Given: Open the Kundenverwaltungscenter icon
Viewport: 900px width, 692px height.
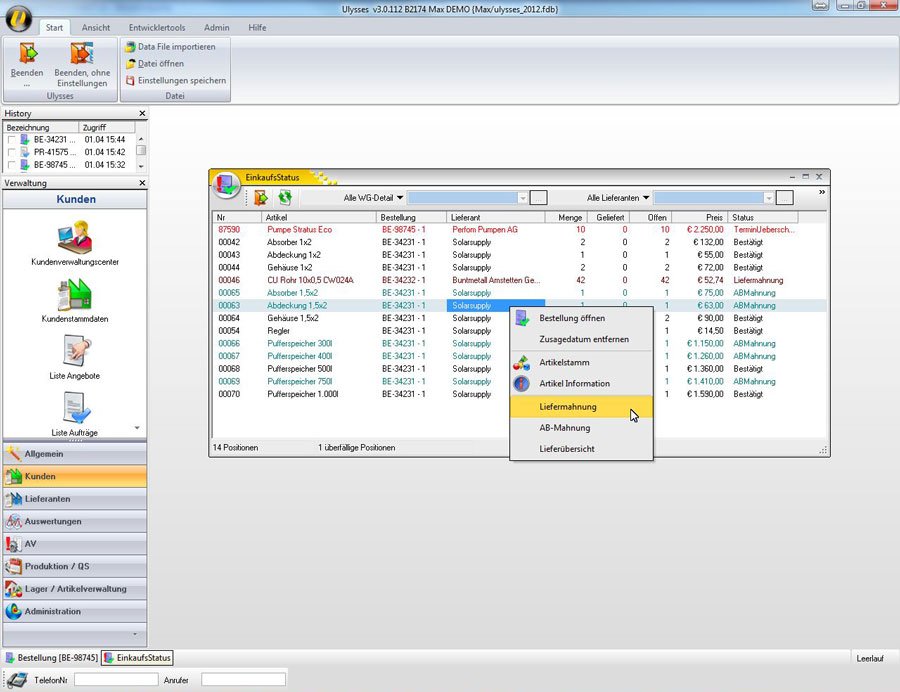Looking at the screenshot, I should coord(76,238).
